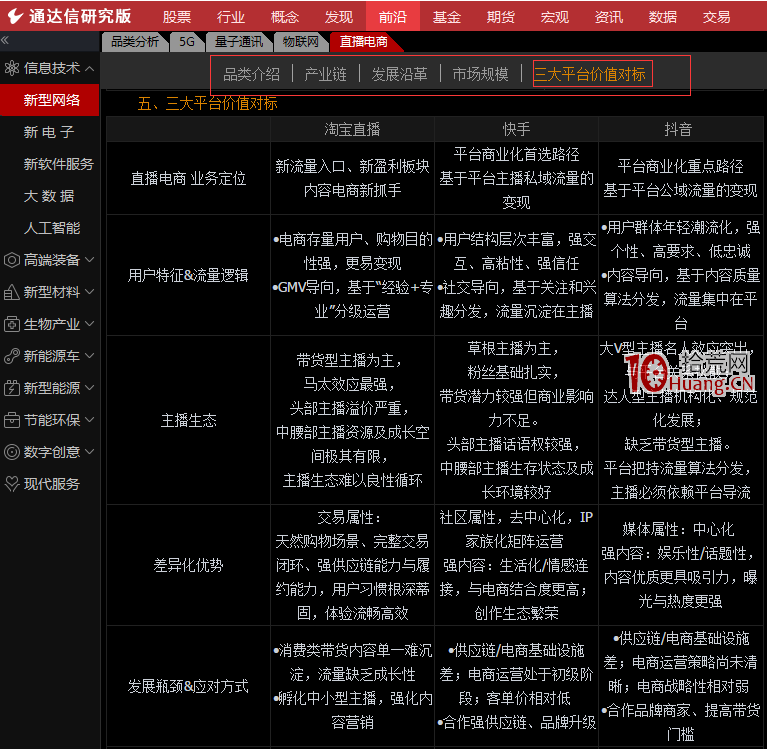The width and height of the screenshot is (767, 749).
Task: Open the 期货 menu
Action: pyautogui.click(x=500, y=17)
